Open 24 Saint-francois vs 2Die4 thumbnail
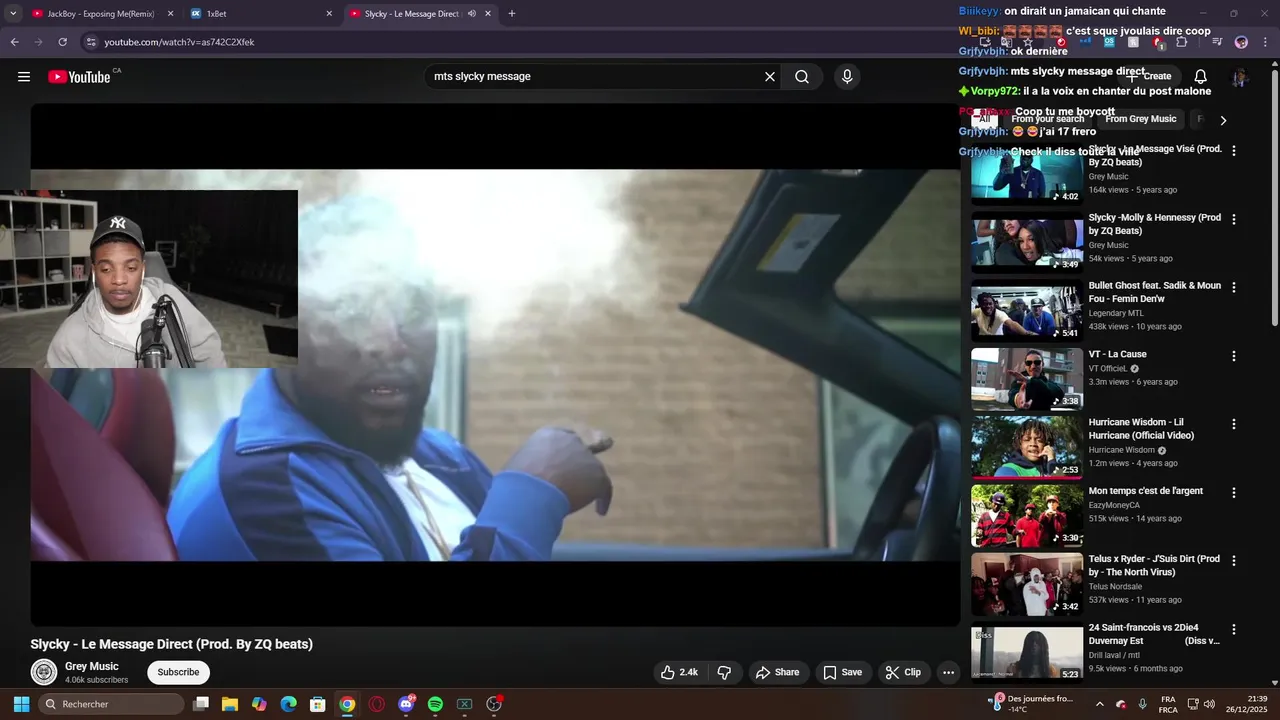Viewport: 1280px width, 720px height. point(1027,653)
